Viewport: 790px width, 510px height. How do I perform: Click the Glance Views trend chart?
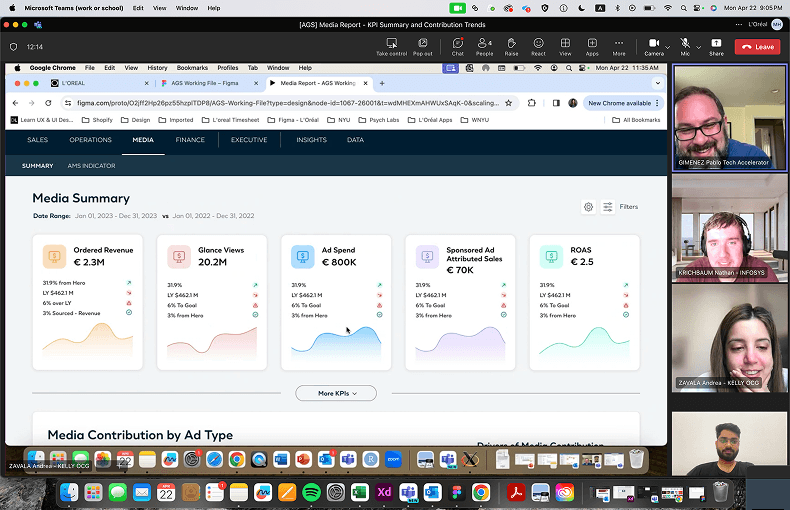[x=212, y=342]
